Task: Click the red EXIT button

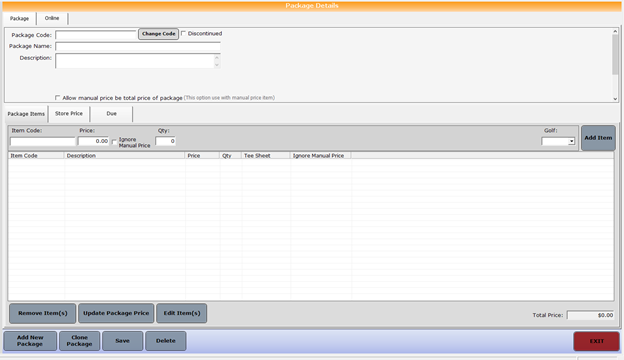Action: coord(596,341)
